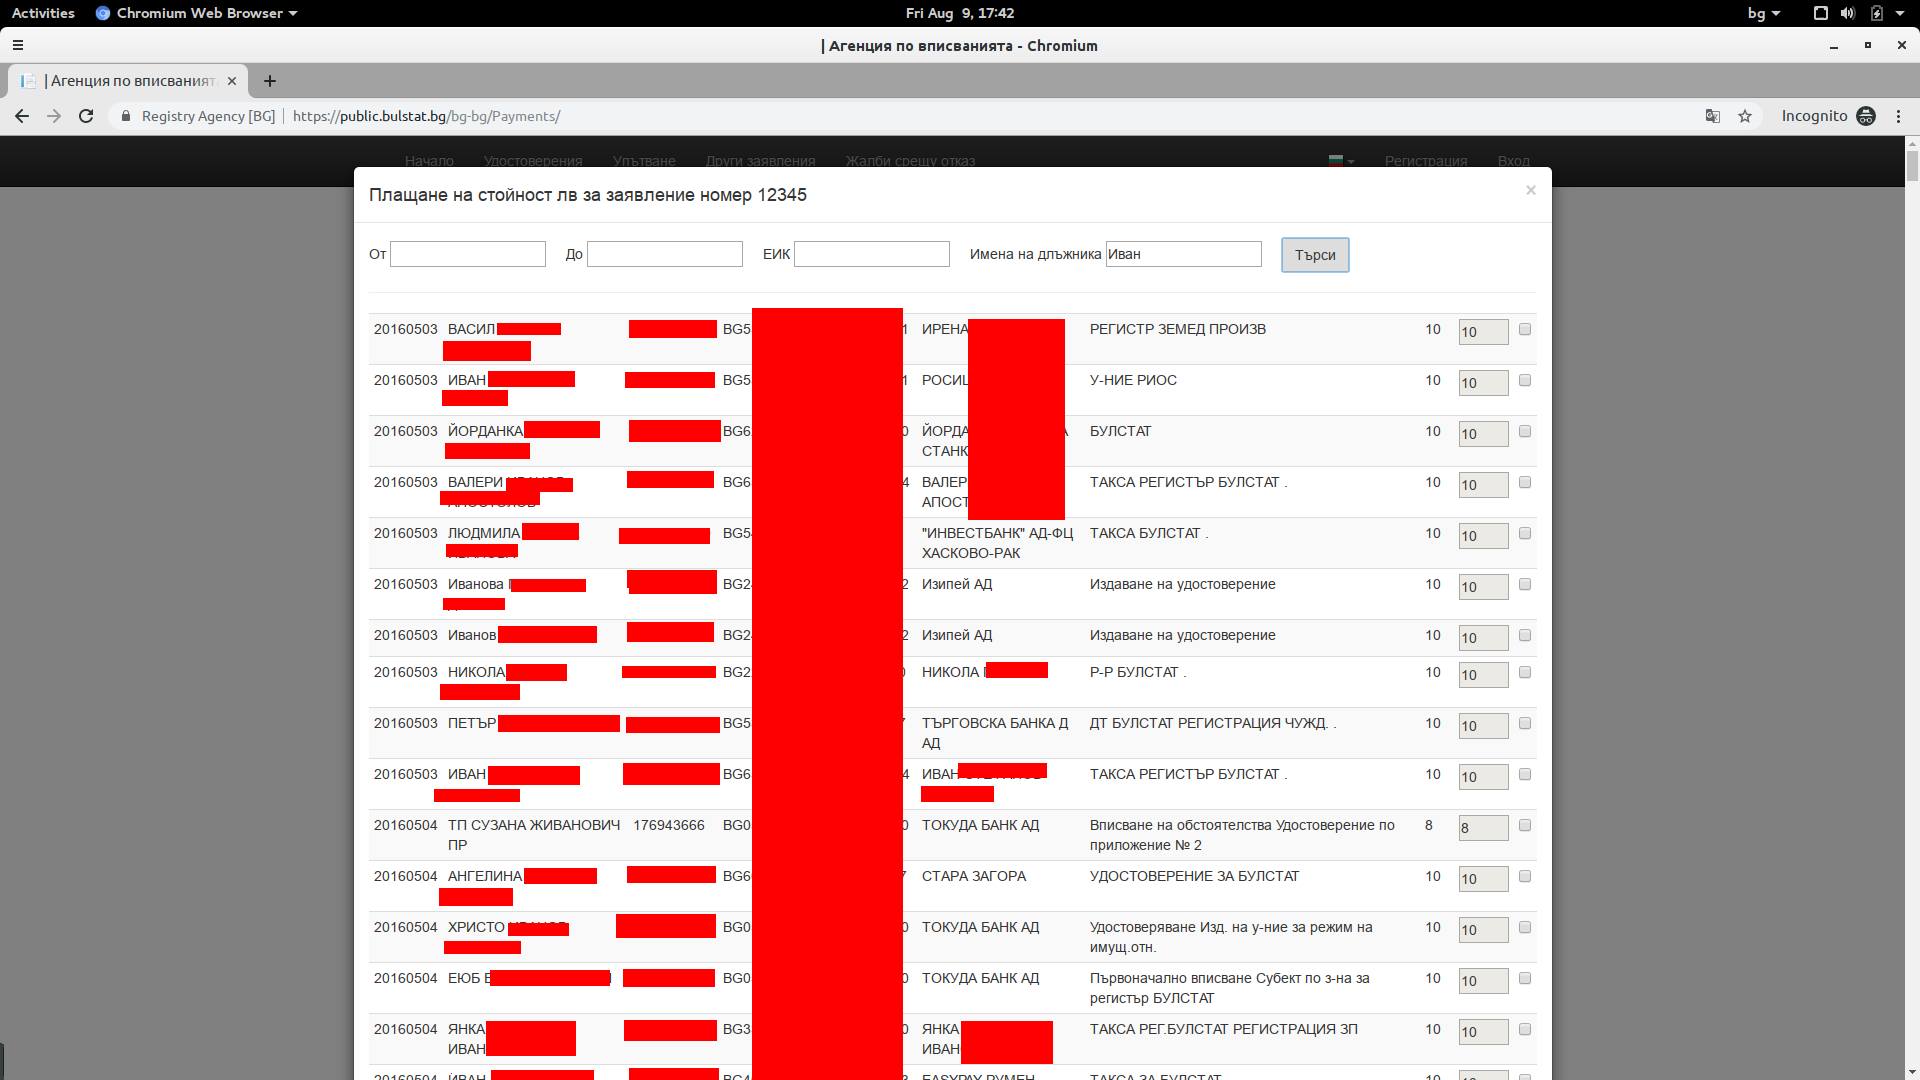1920x1080 pixels.
Task: Open a new browser tab
Action: pyautogui.click(x=269, y=81)
